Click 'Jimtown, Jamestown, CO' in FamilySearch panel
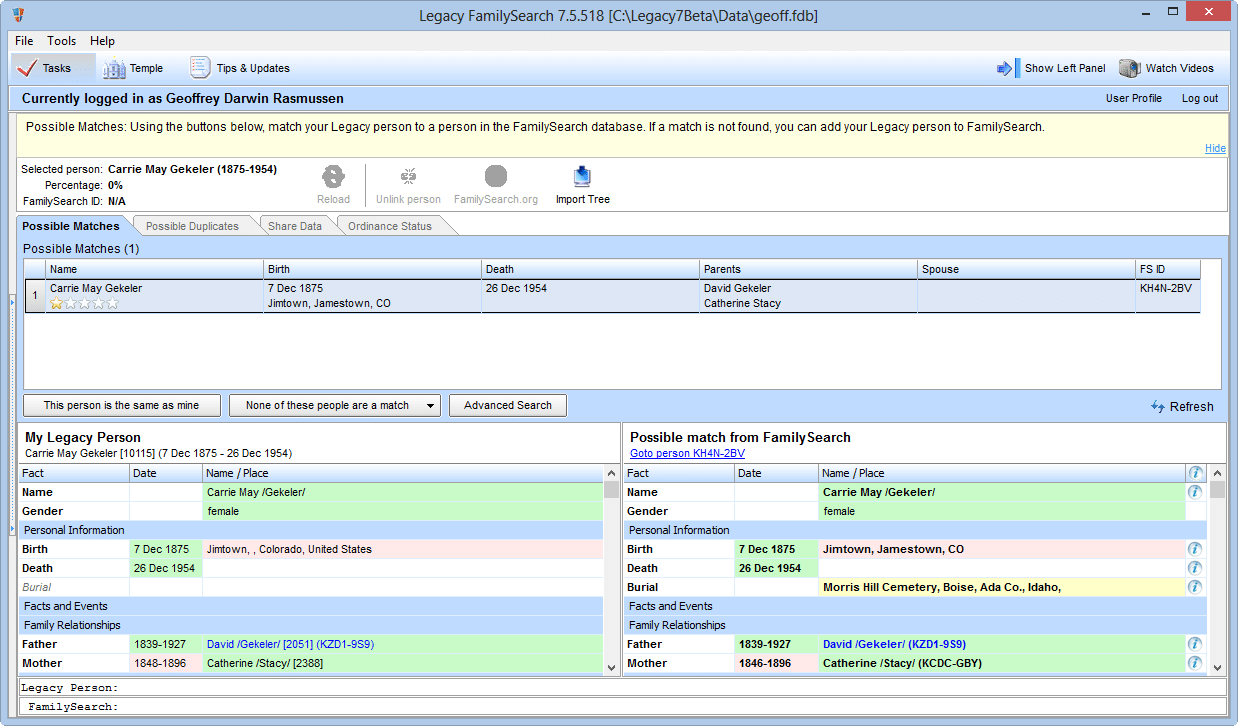Image resolution: width=1238 pixels, height=726 pixels. [893, 549]
